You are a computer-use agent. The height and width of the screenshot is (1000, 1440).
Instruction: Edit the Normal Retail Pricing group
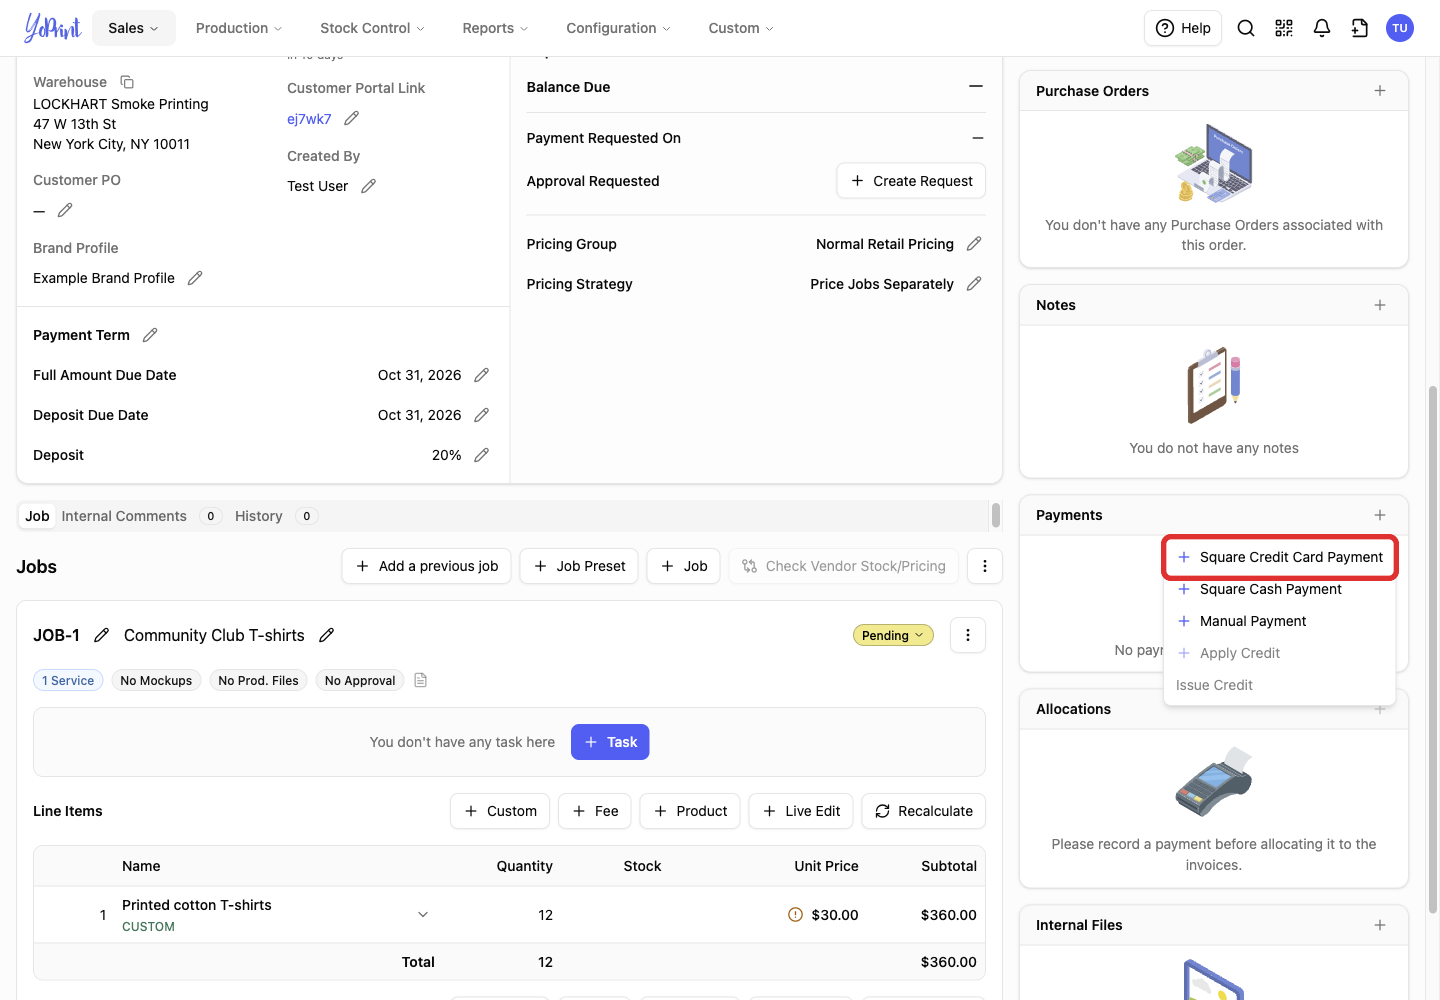(974, 244)
